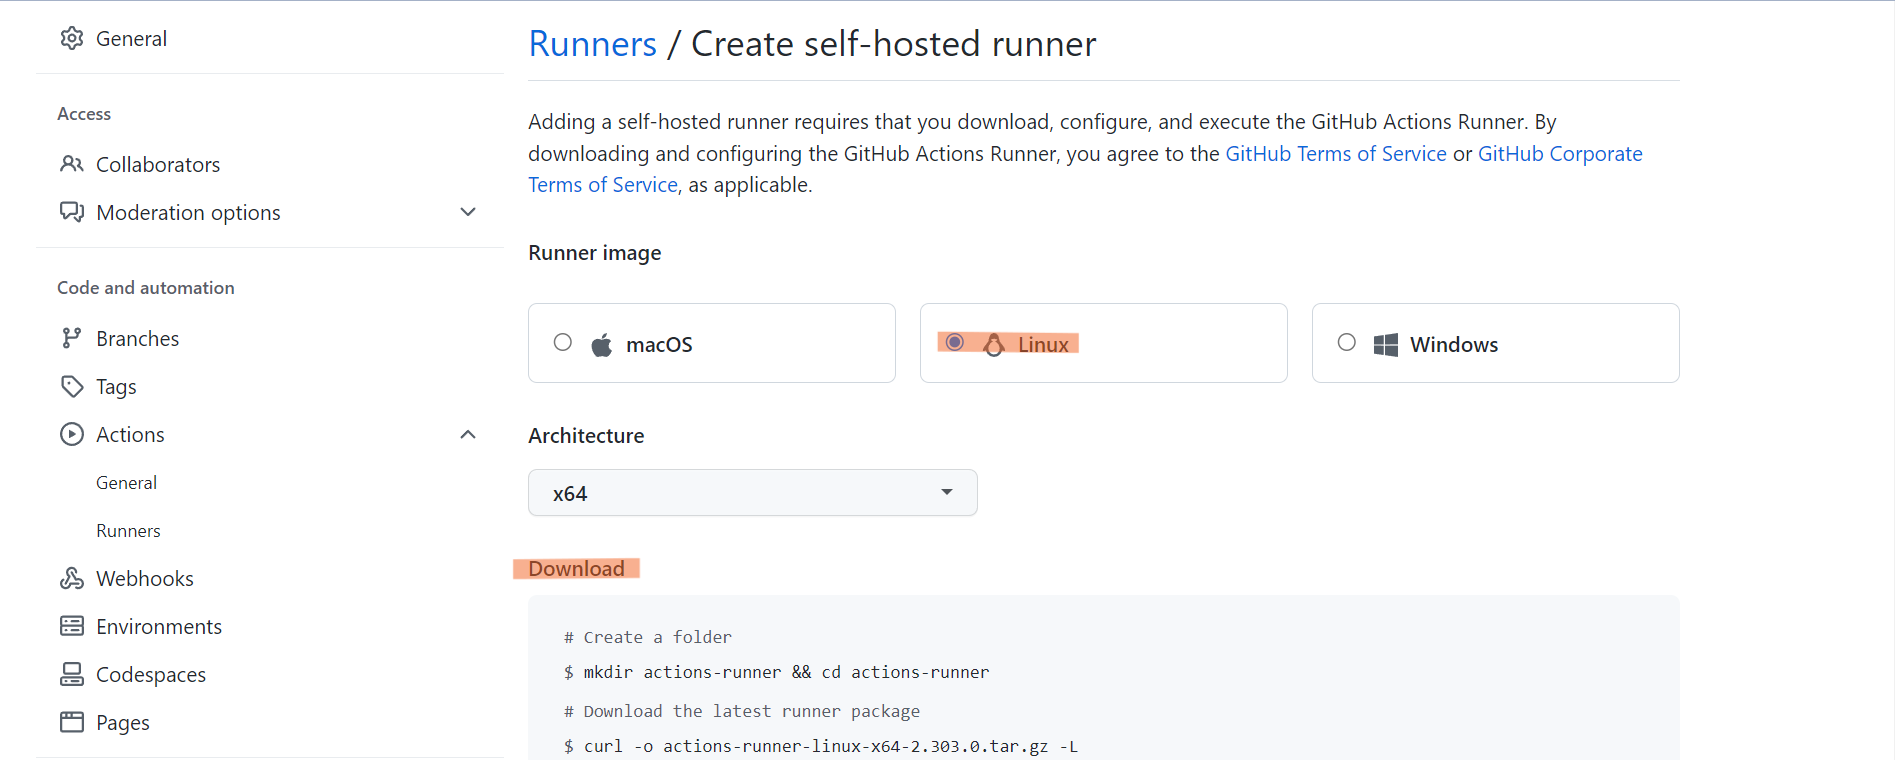Click the Linux label text

click(x=1043, y=344)
